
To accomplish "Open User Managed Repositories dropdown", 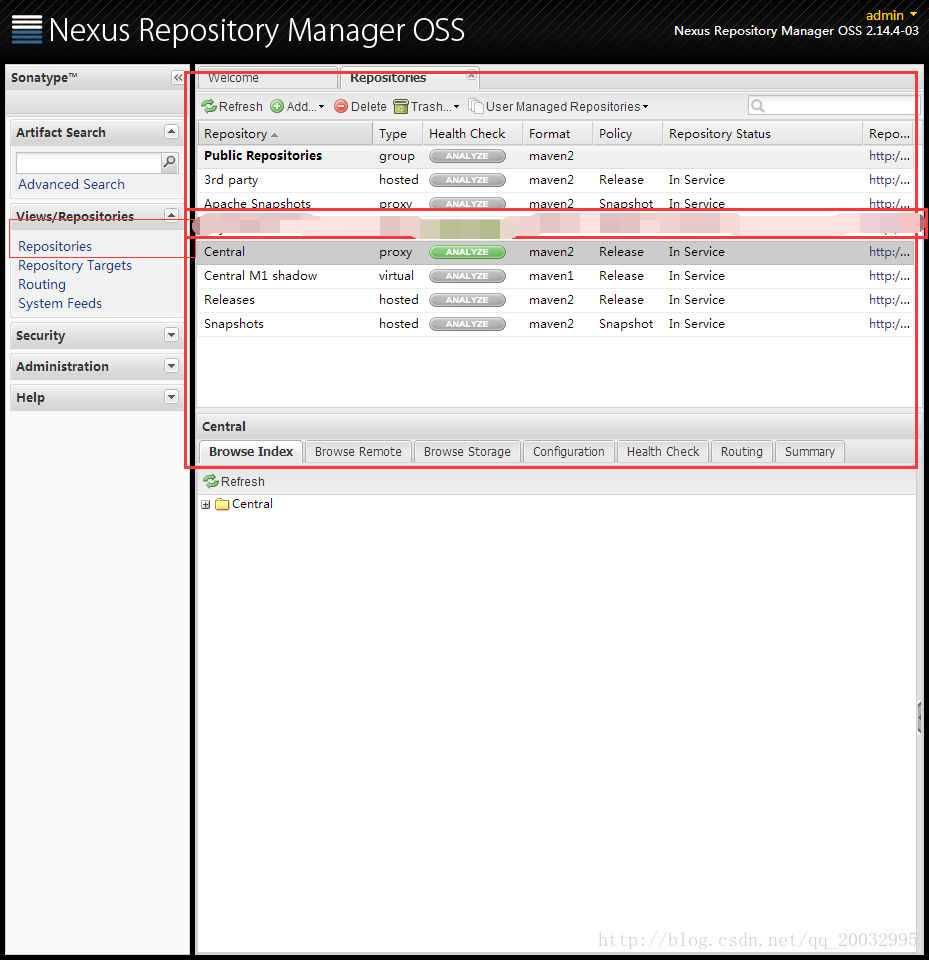I will point(559,107).
